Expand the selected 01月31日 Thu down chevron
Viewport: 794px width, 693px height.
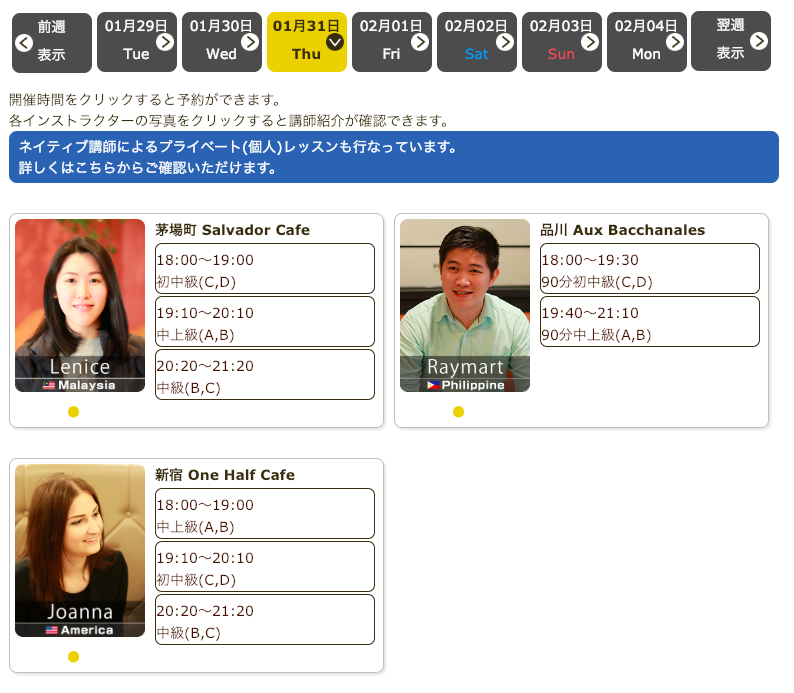coord(335,41)
